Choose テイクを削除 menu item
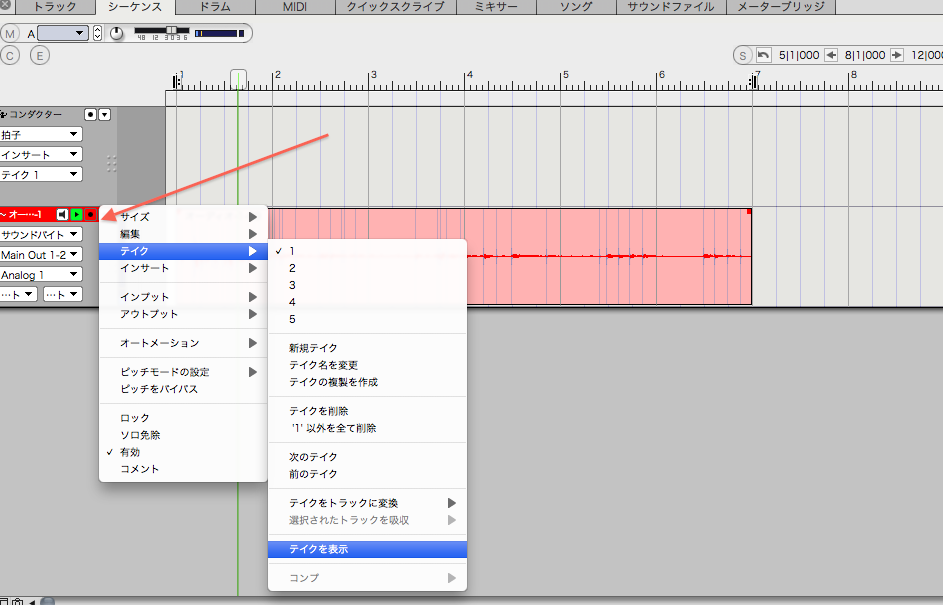The width and height of the screenshot is (943, 605). tap(367, 411)
